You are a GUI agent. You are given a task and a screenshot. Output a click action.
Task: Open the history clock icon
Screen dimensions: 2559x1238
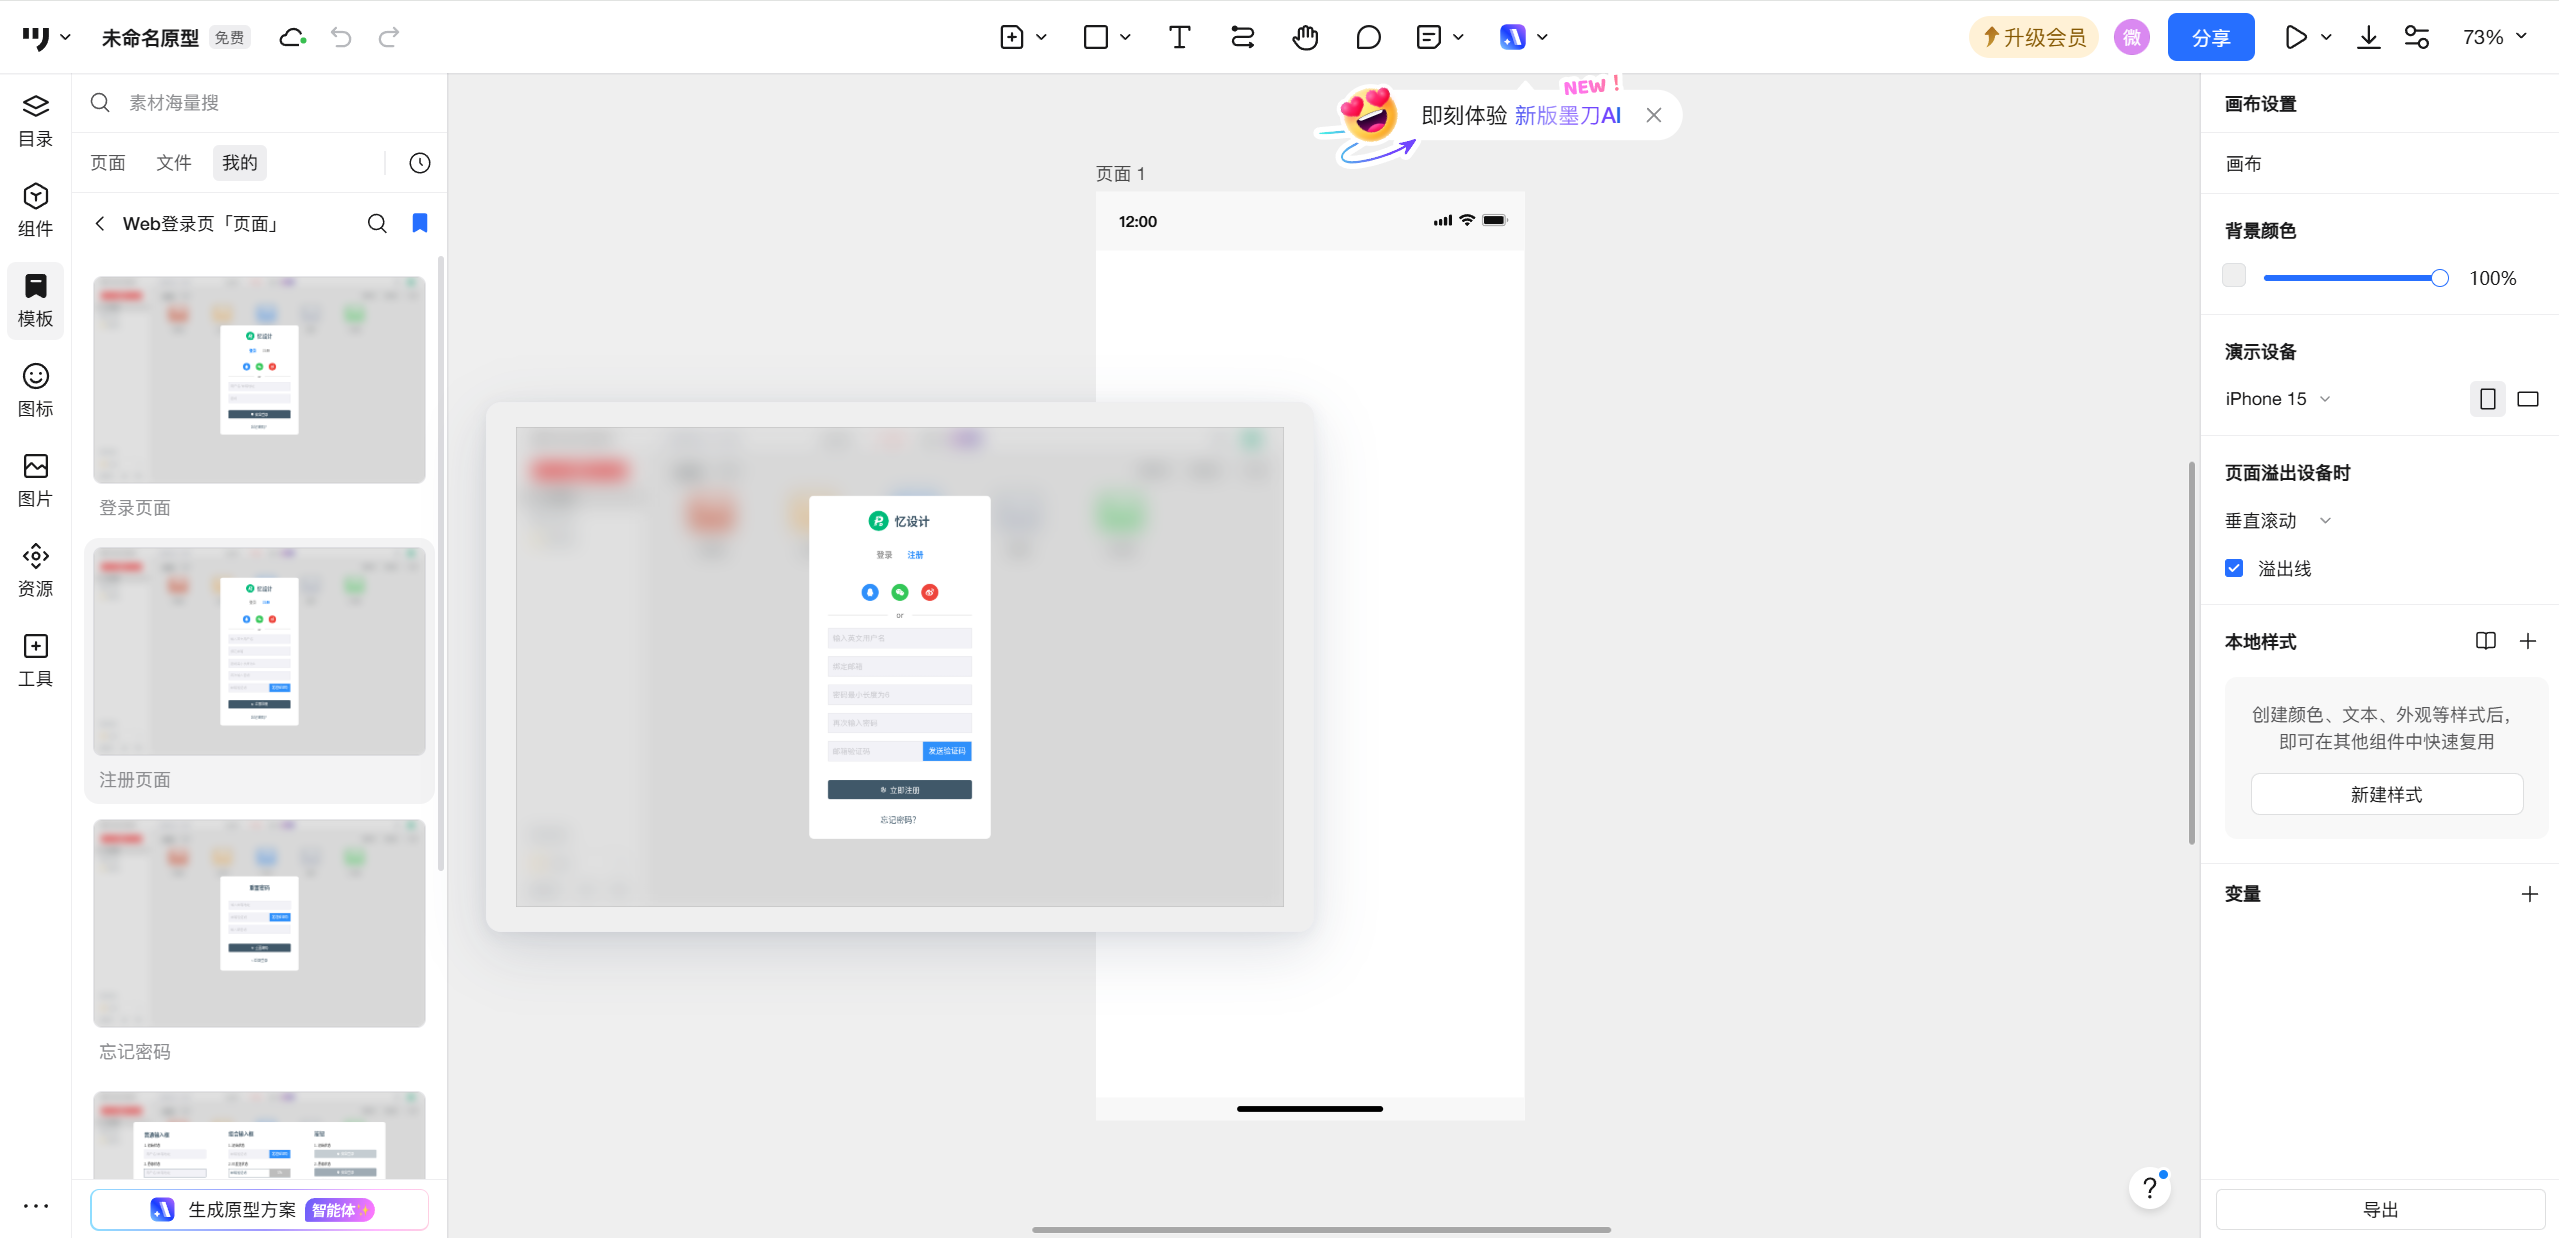[x=420, y=163]
